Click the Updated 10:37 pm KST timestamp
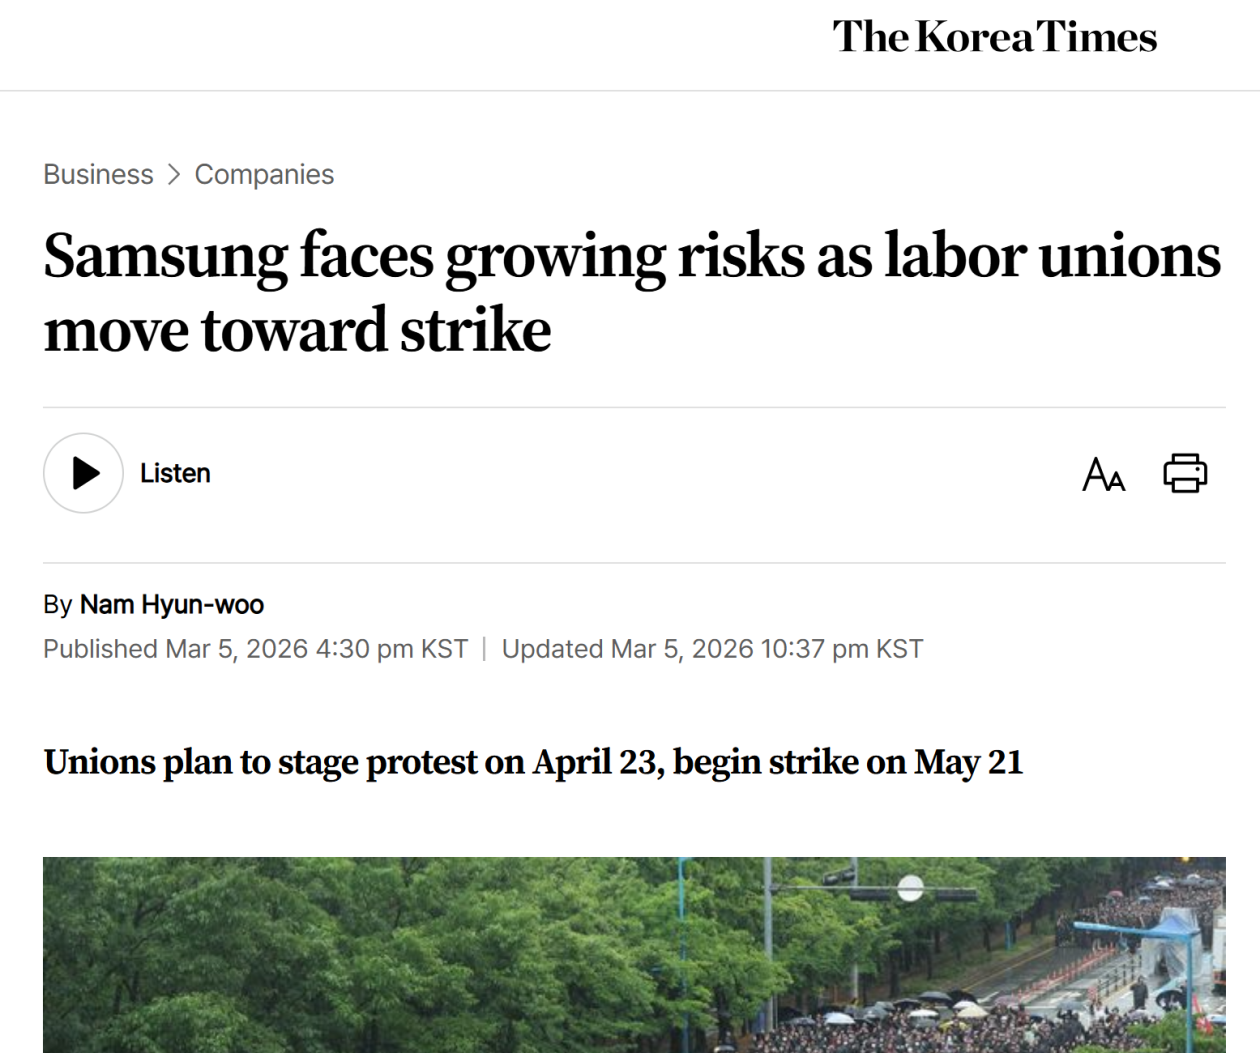 712,649
